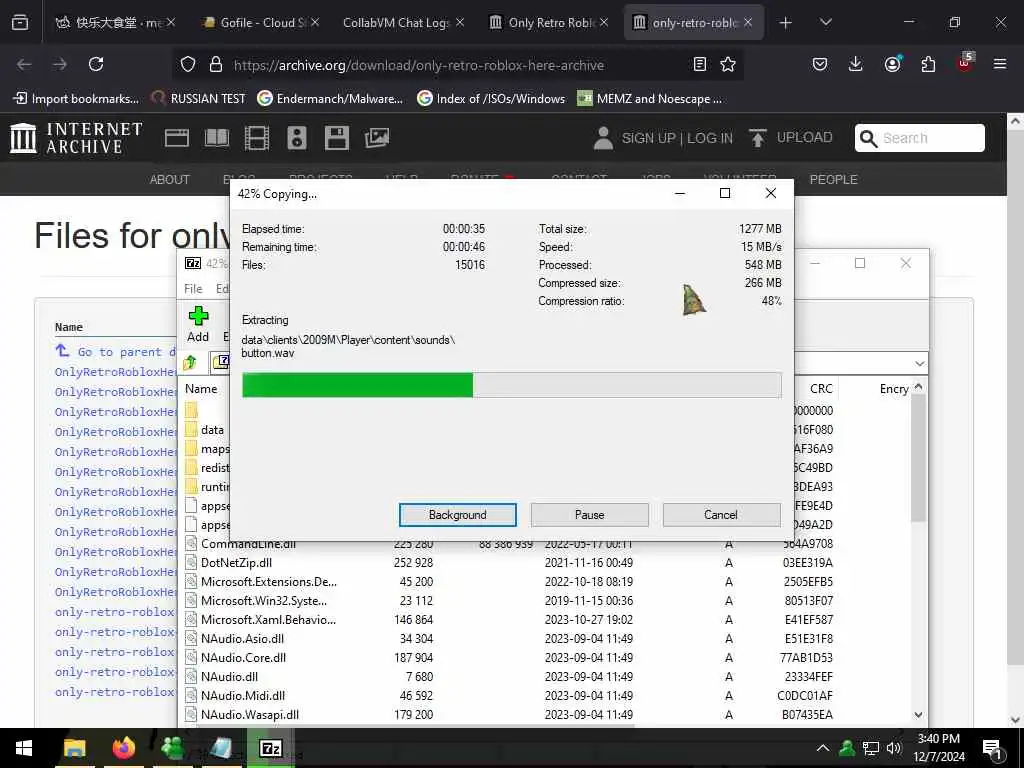Open Windows Start menu
This screenshot has height=768, width=1024.
[24, 748]
